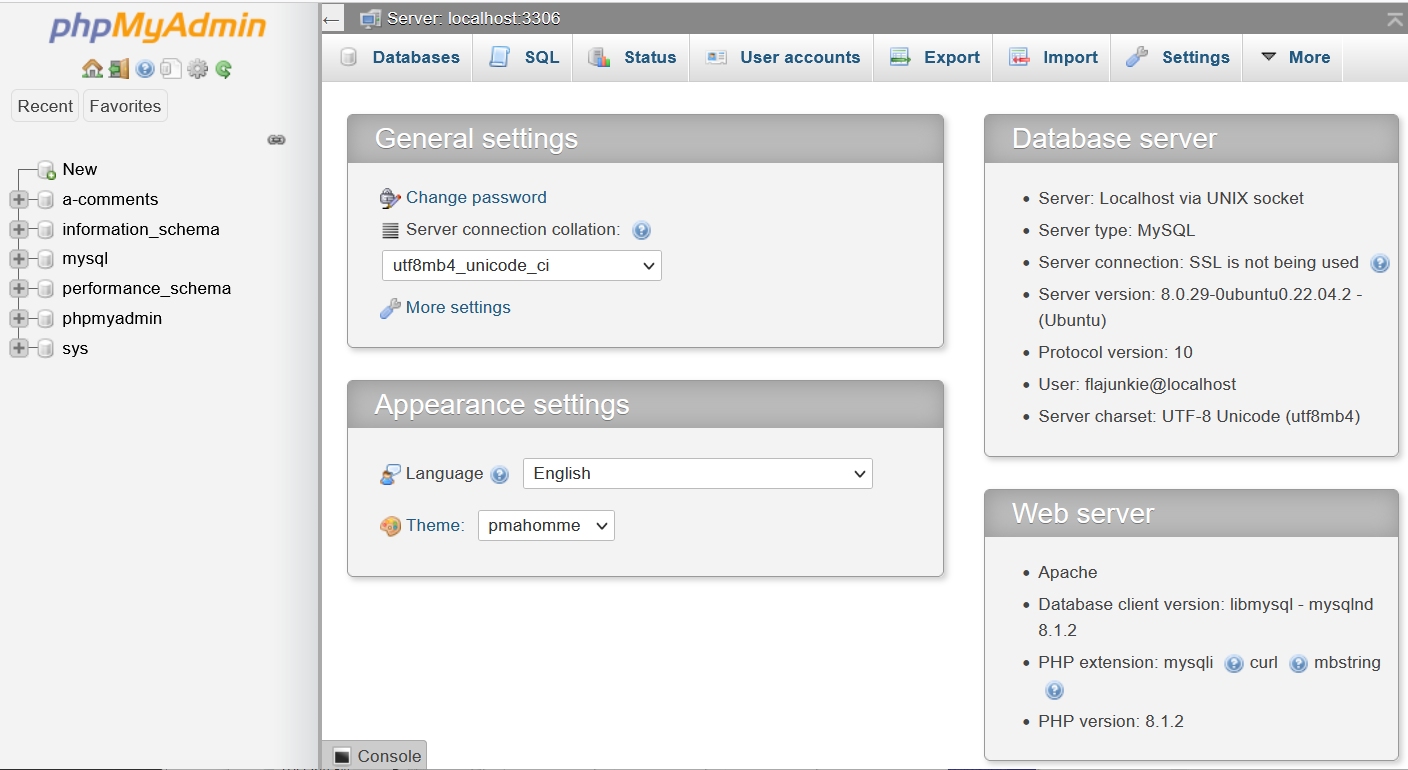This screenshot has height=770, width=1408.
Task: Open navigation panel settings gear icon
Action: 198,69
